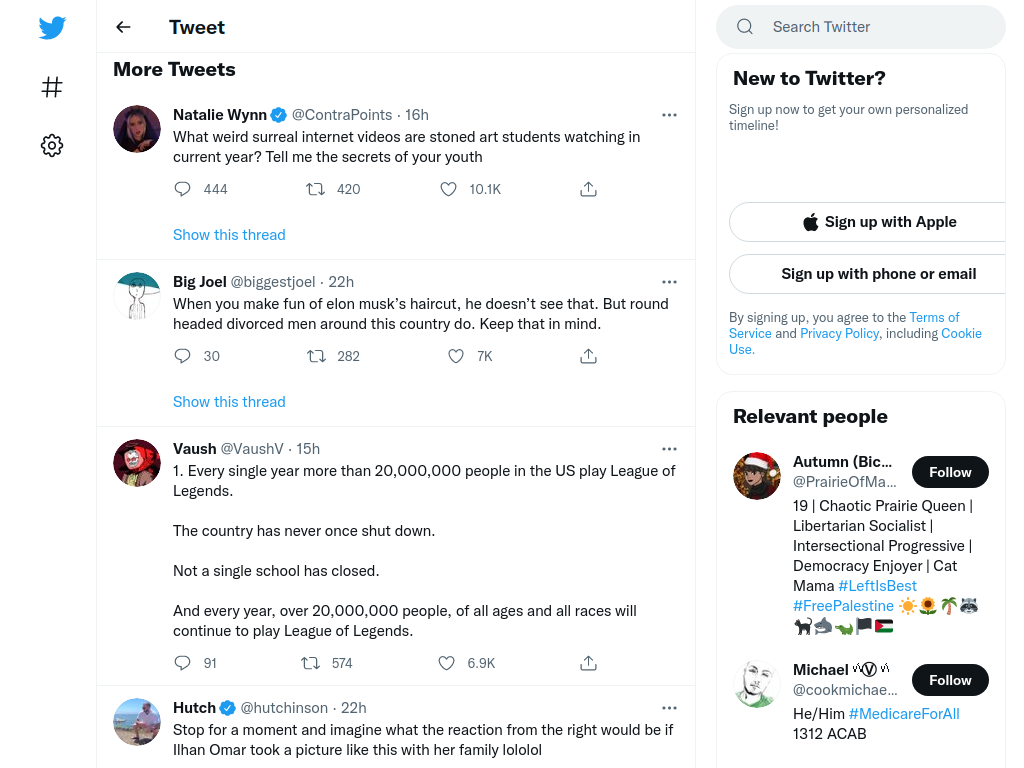Follow Autumn @PrairieOfMa account

pos(950,472)
